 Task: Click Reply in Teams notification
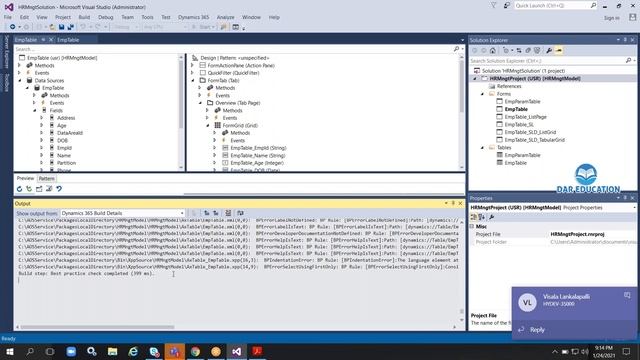pyautogui.click(x=537, y=330)
